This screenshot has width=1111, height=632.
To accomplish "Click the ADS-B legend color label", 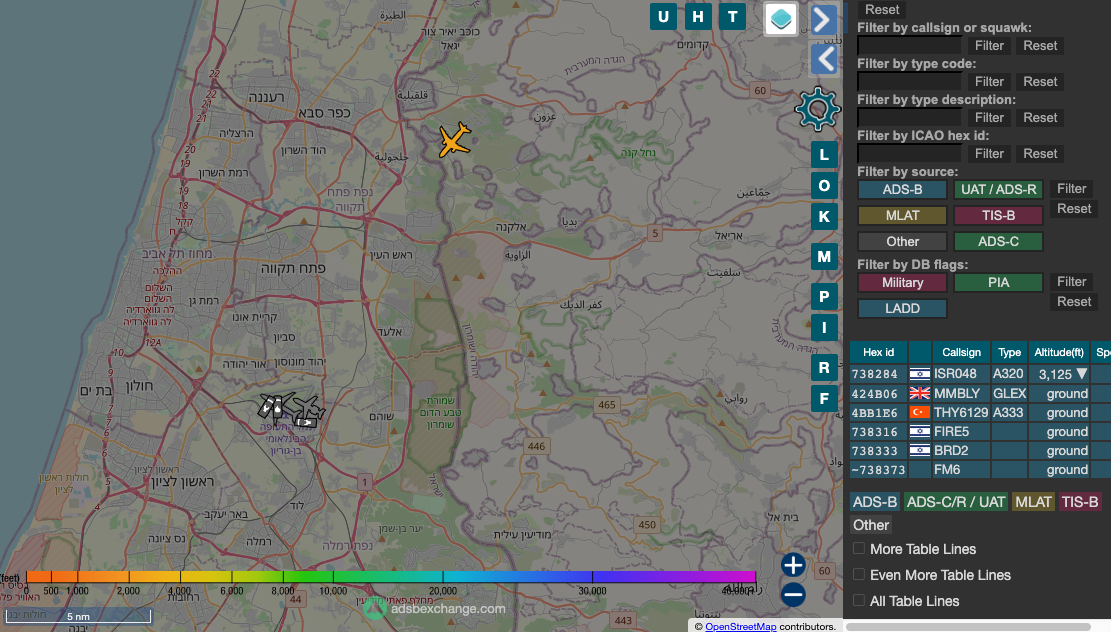I will pos(875,502).
